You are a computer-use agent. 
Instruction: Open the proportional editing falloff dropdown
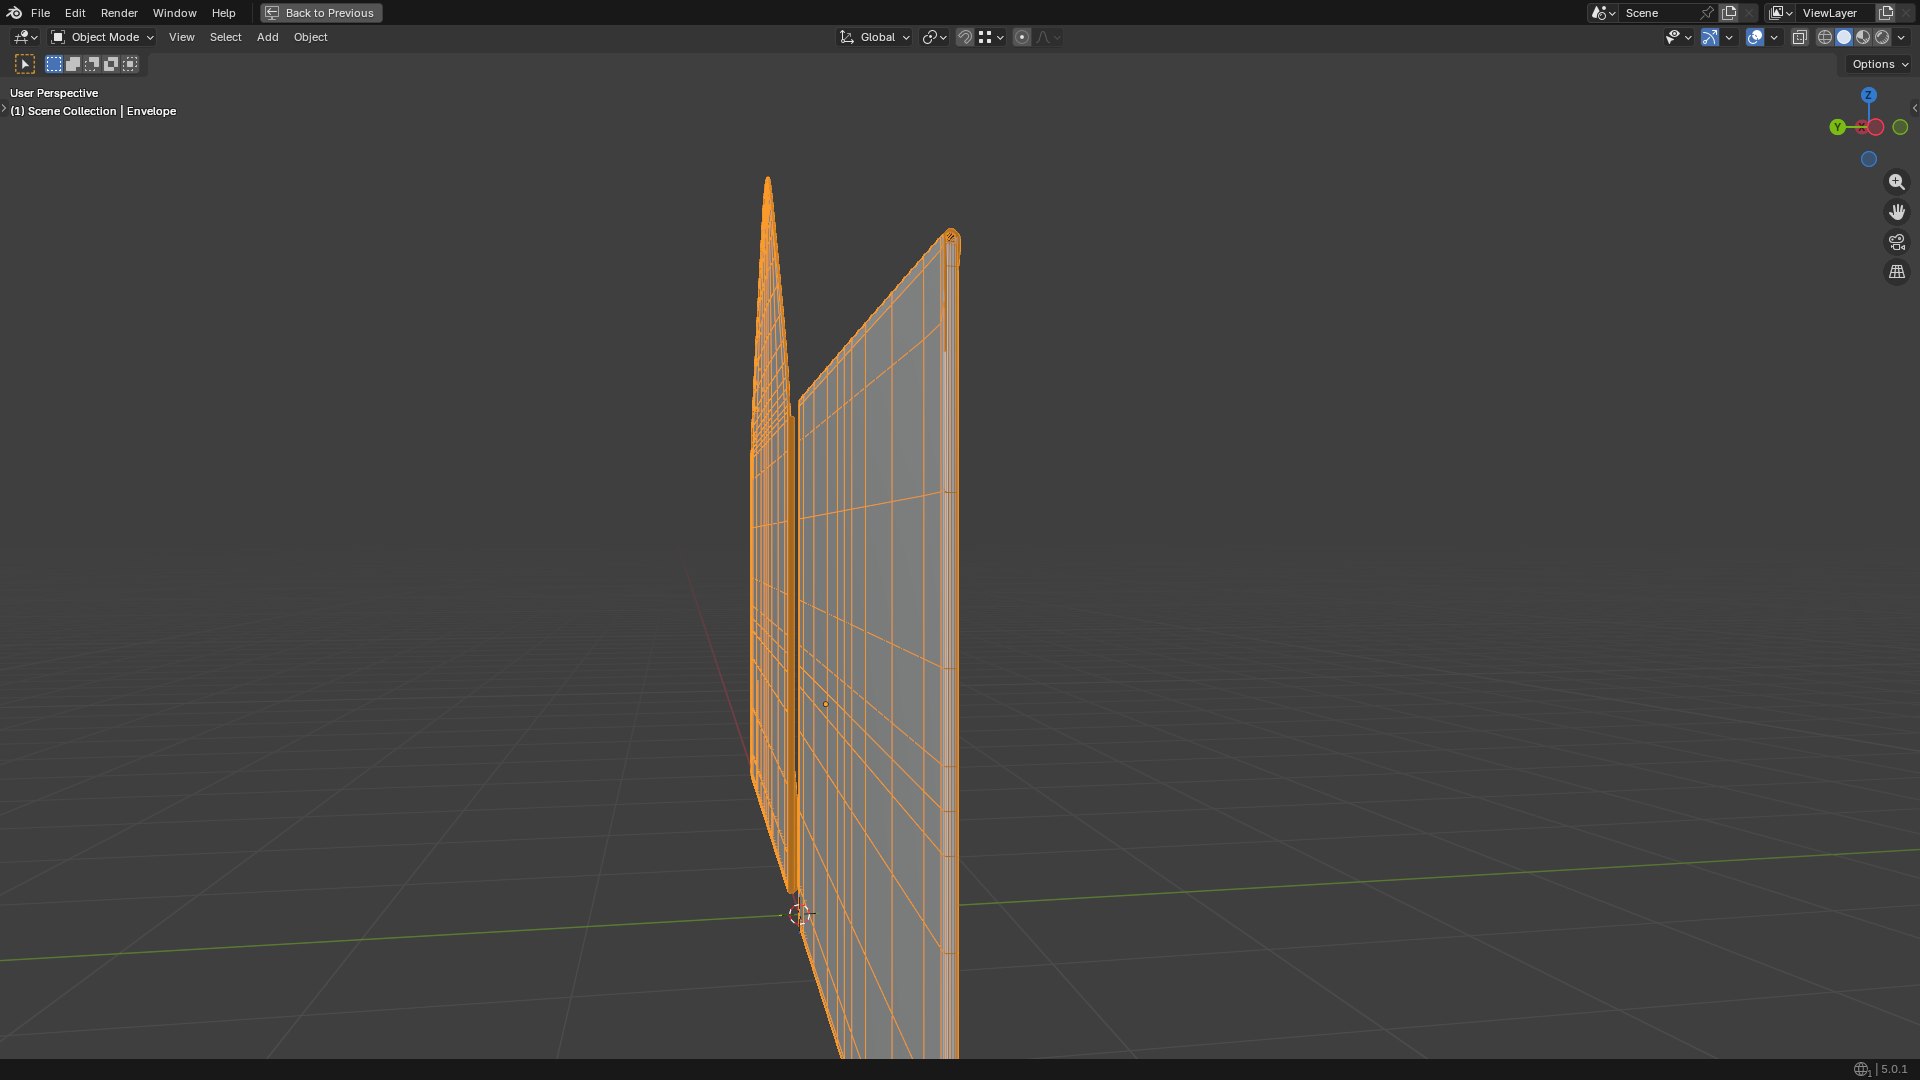1048,37
